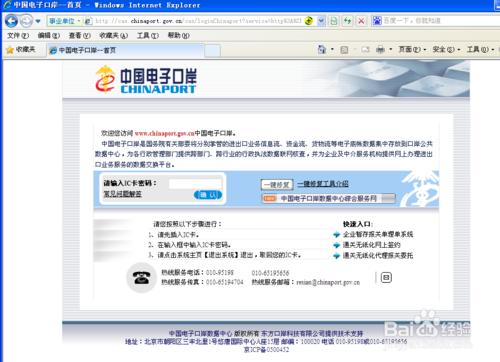This screenshot has height=362, width=500.
Task: Open the recent pages dropdown arrow beside Forward
Action: pyautogui.click(x=38, y=21)
